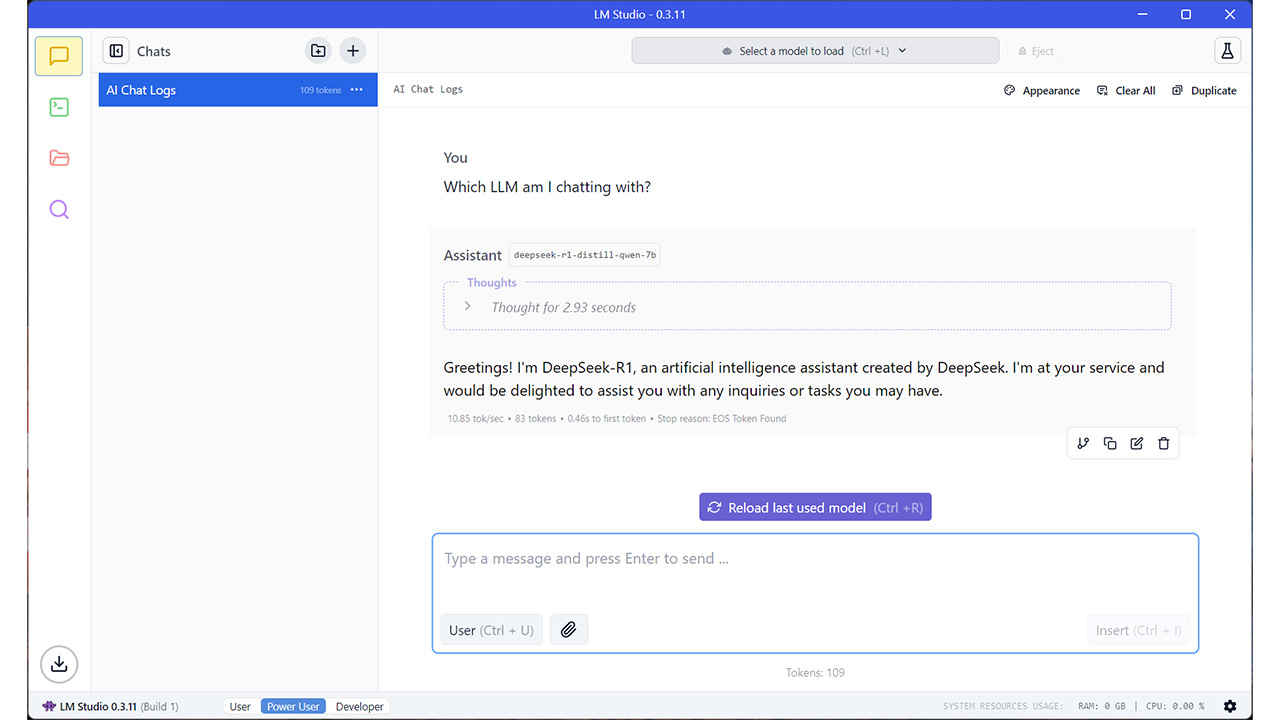Expand the Thoughts section chevron
The image size is (1280, 720).
click(467, 306)
